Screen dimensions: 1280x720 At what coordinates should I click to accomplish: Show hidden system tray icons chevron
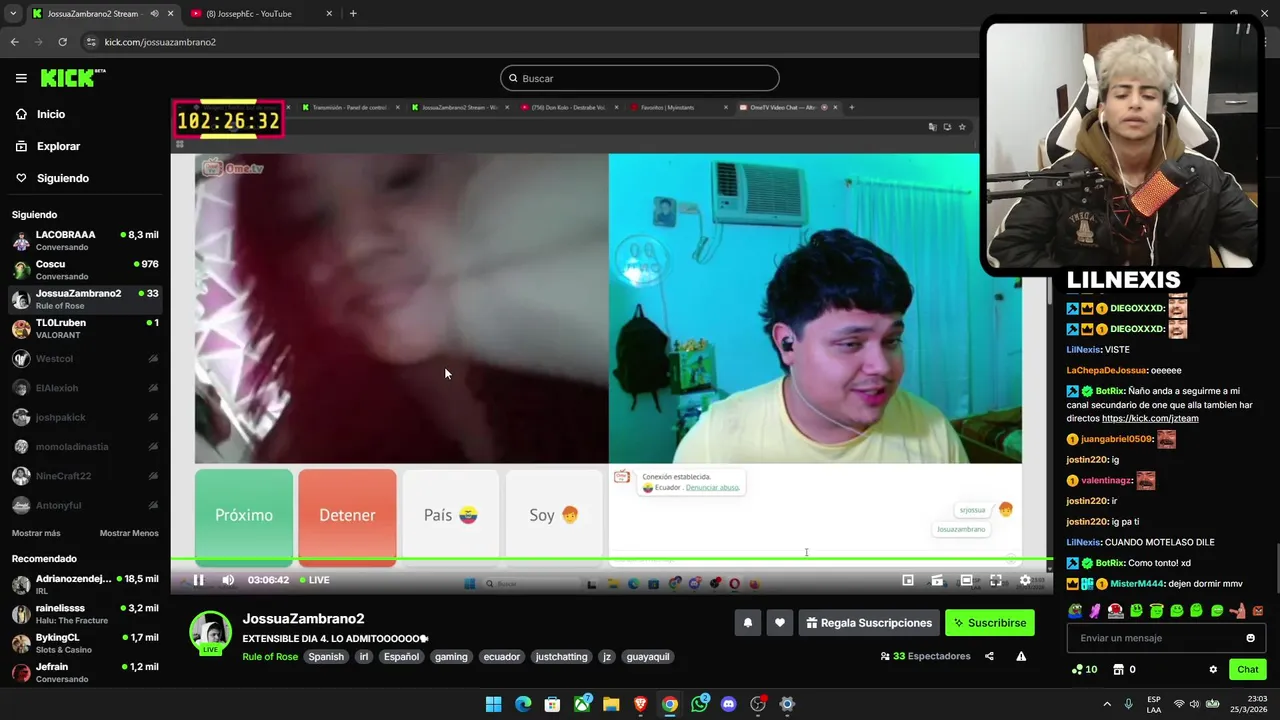1107,704
